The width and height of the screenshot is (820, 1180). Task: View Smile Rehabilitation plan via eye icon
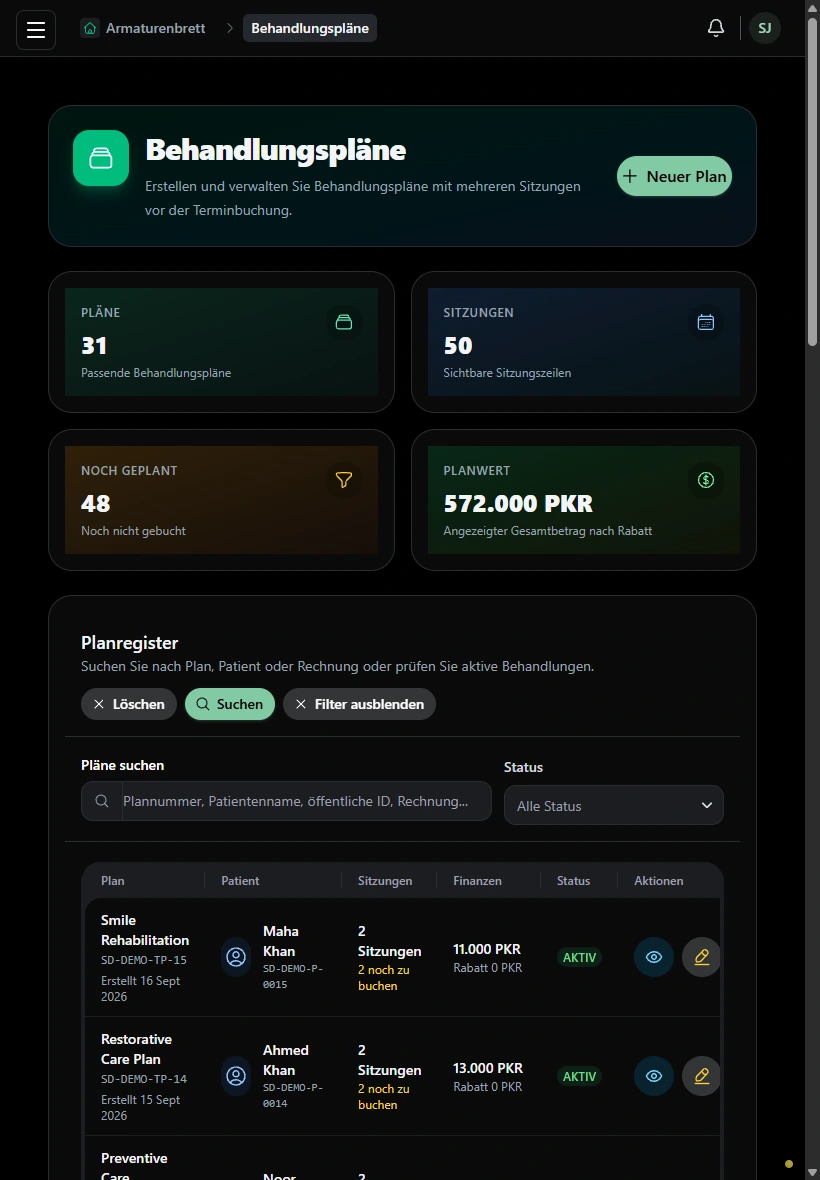(654, 957)
